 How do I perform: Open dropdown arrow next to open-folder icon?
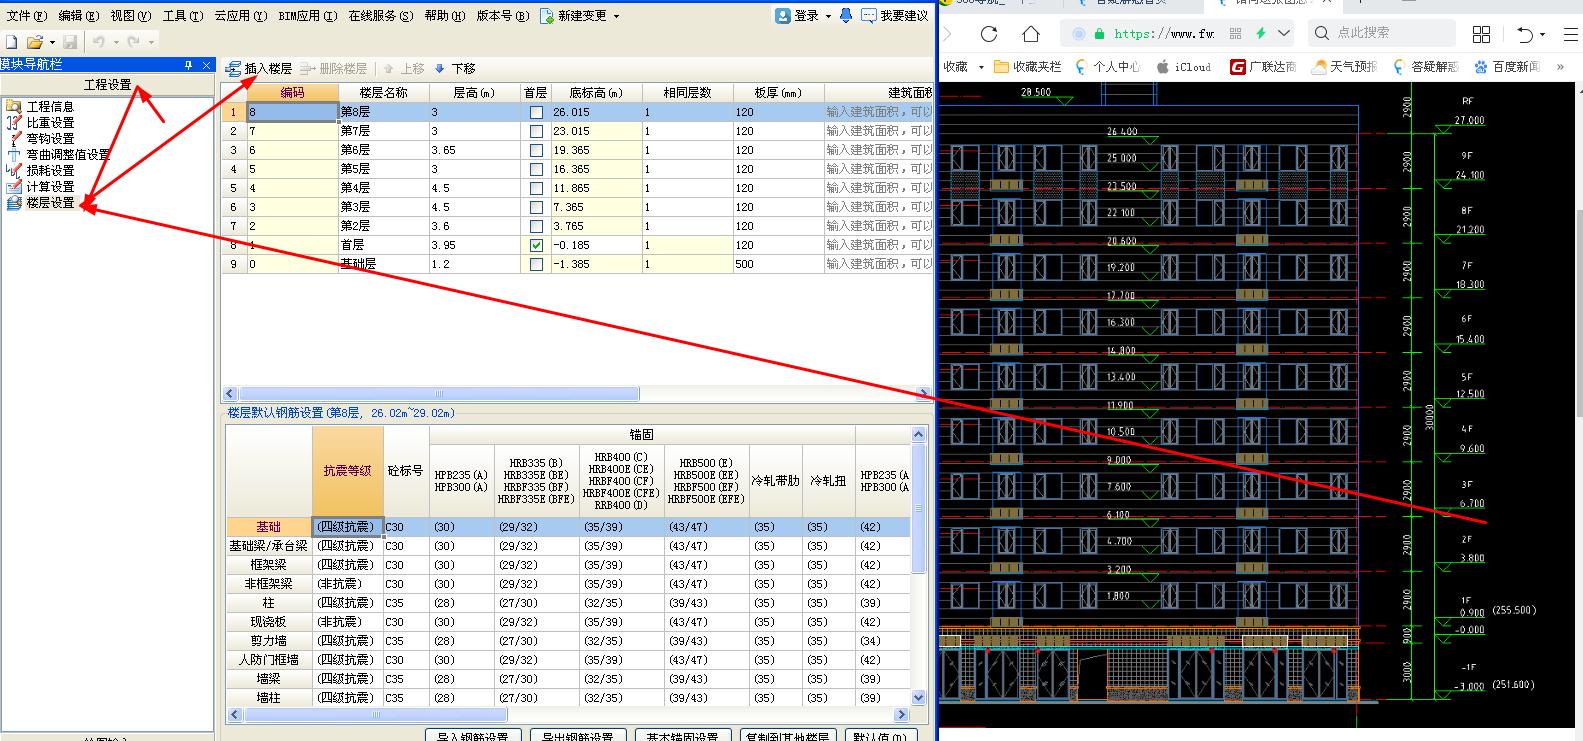tap(51, 42)
